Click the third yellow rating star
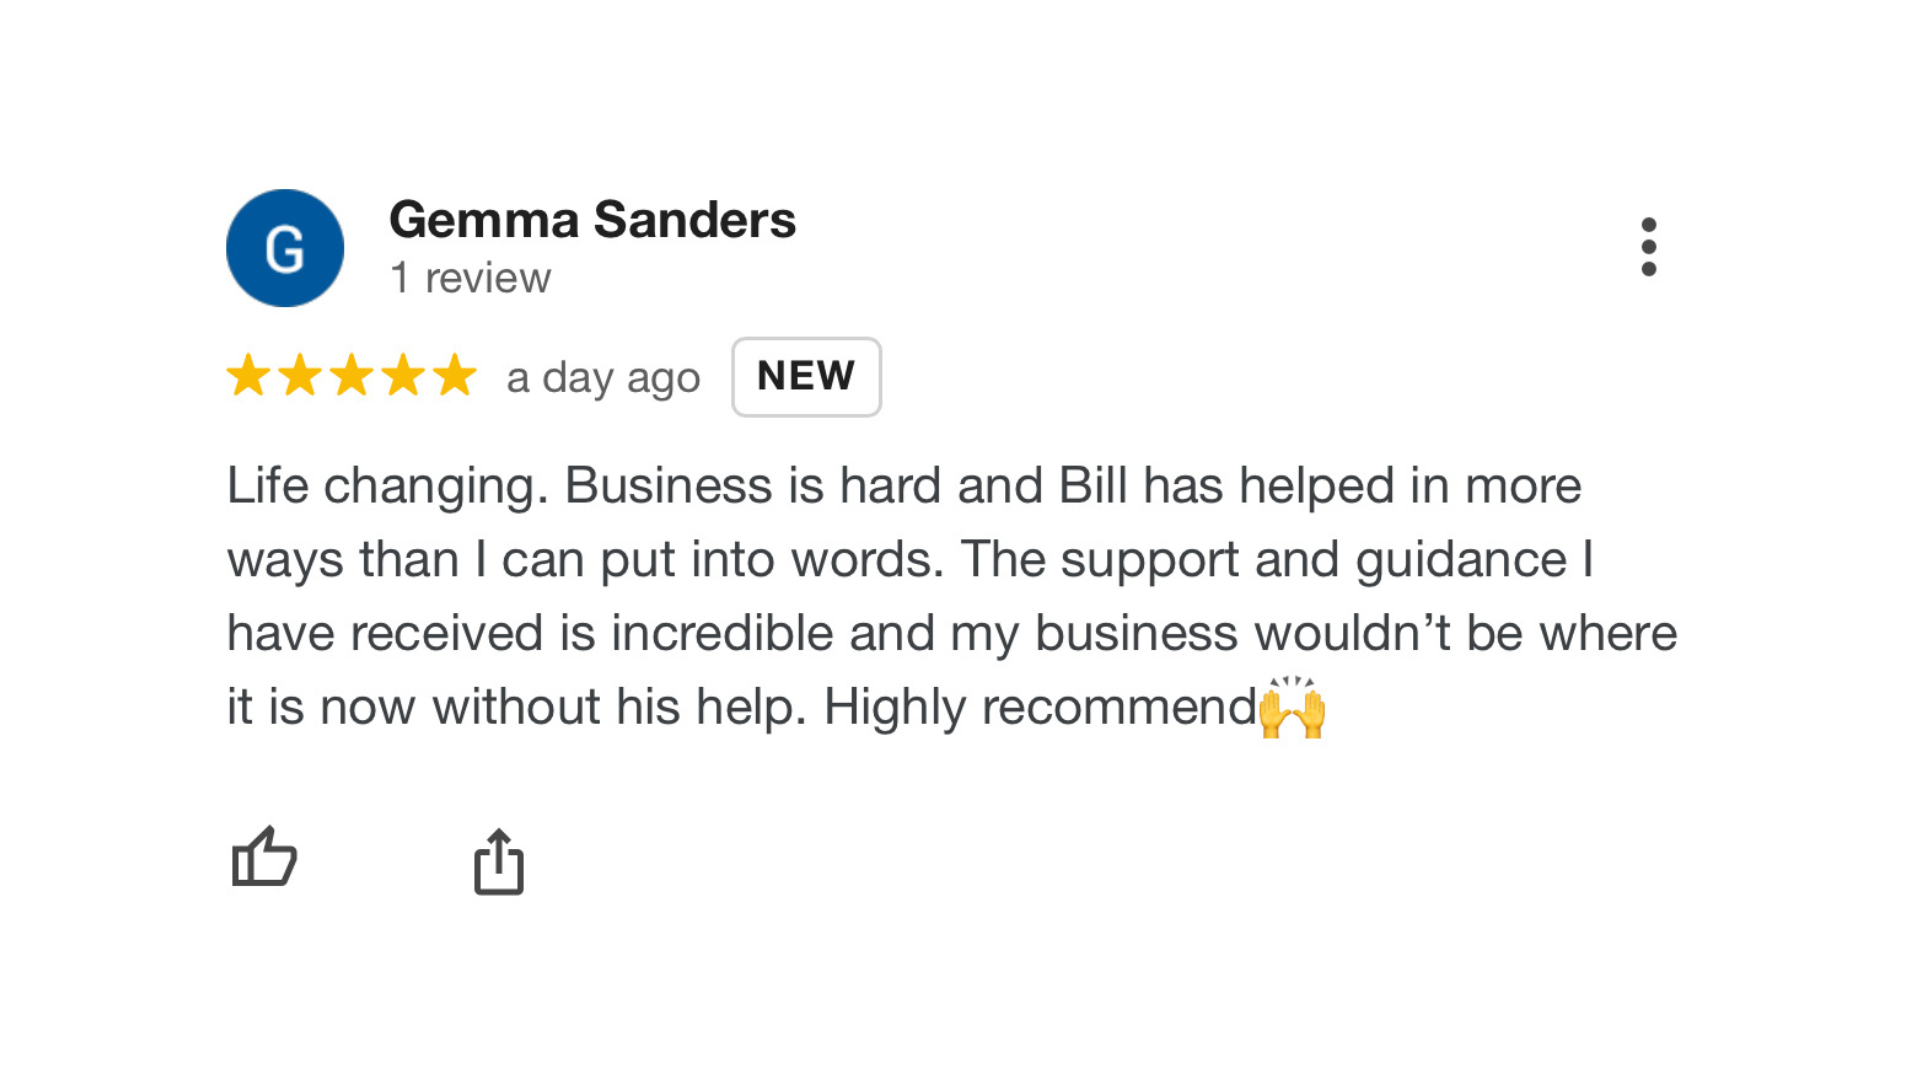This screenshot has width=1920, height=1080. pyautogui.click(x=352, y=376)
